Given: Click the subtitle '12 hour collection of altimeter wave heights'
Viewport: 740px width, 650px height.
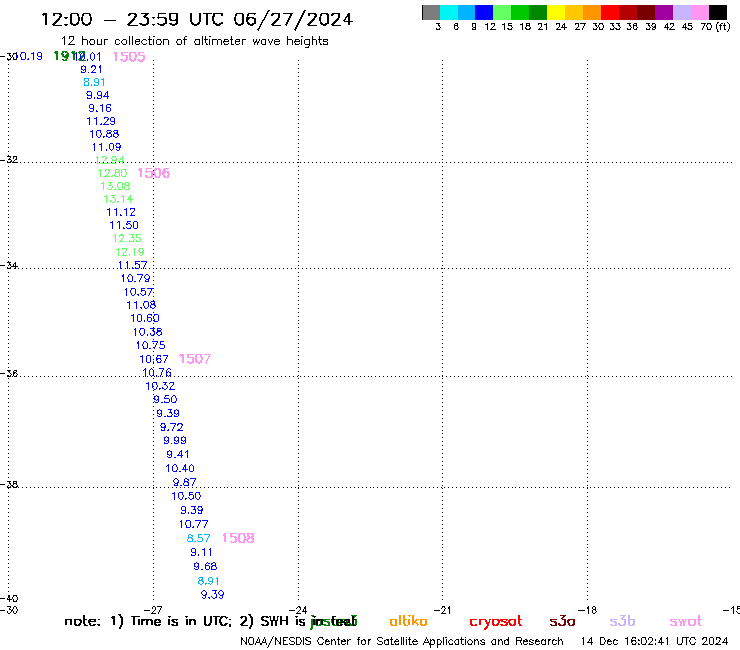Looking at the screenshot, I should click(x=194, y=41).
